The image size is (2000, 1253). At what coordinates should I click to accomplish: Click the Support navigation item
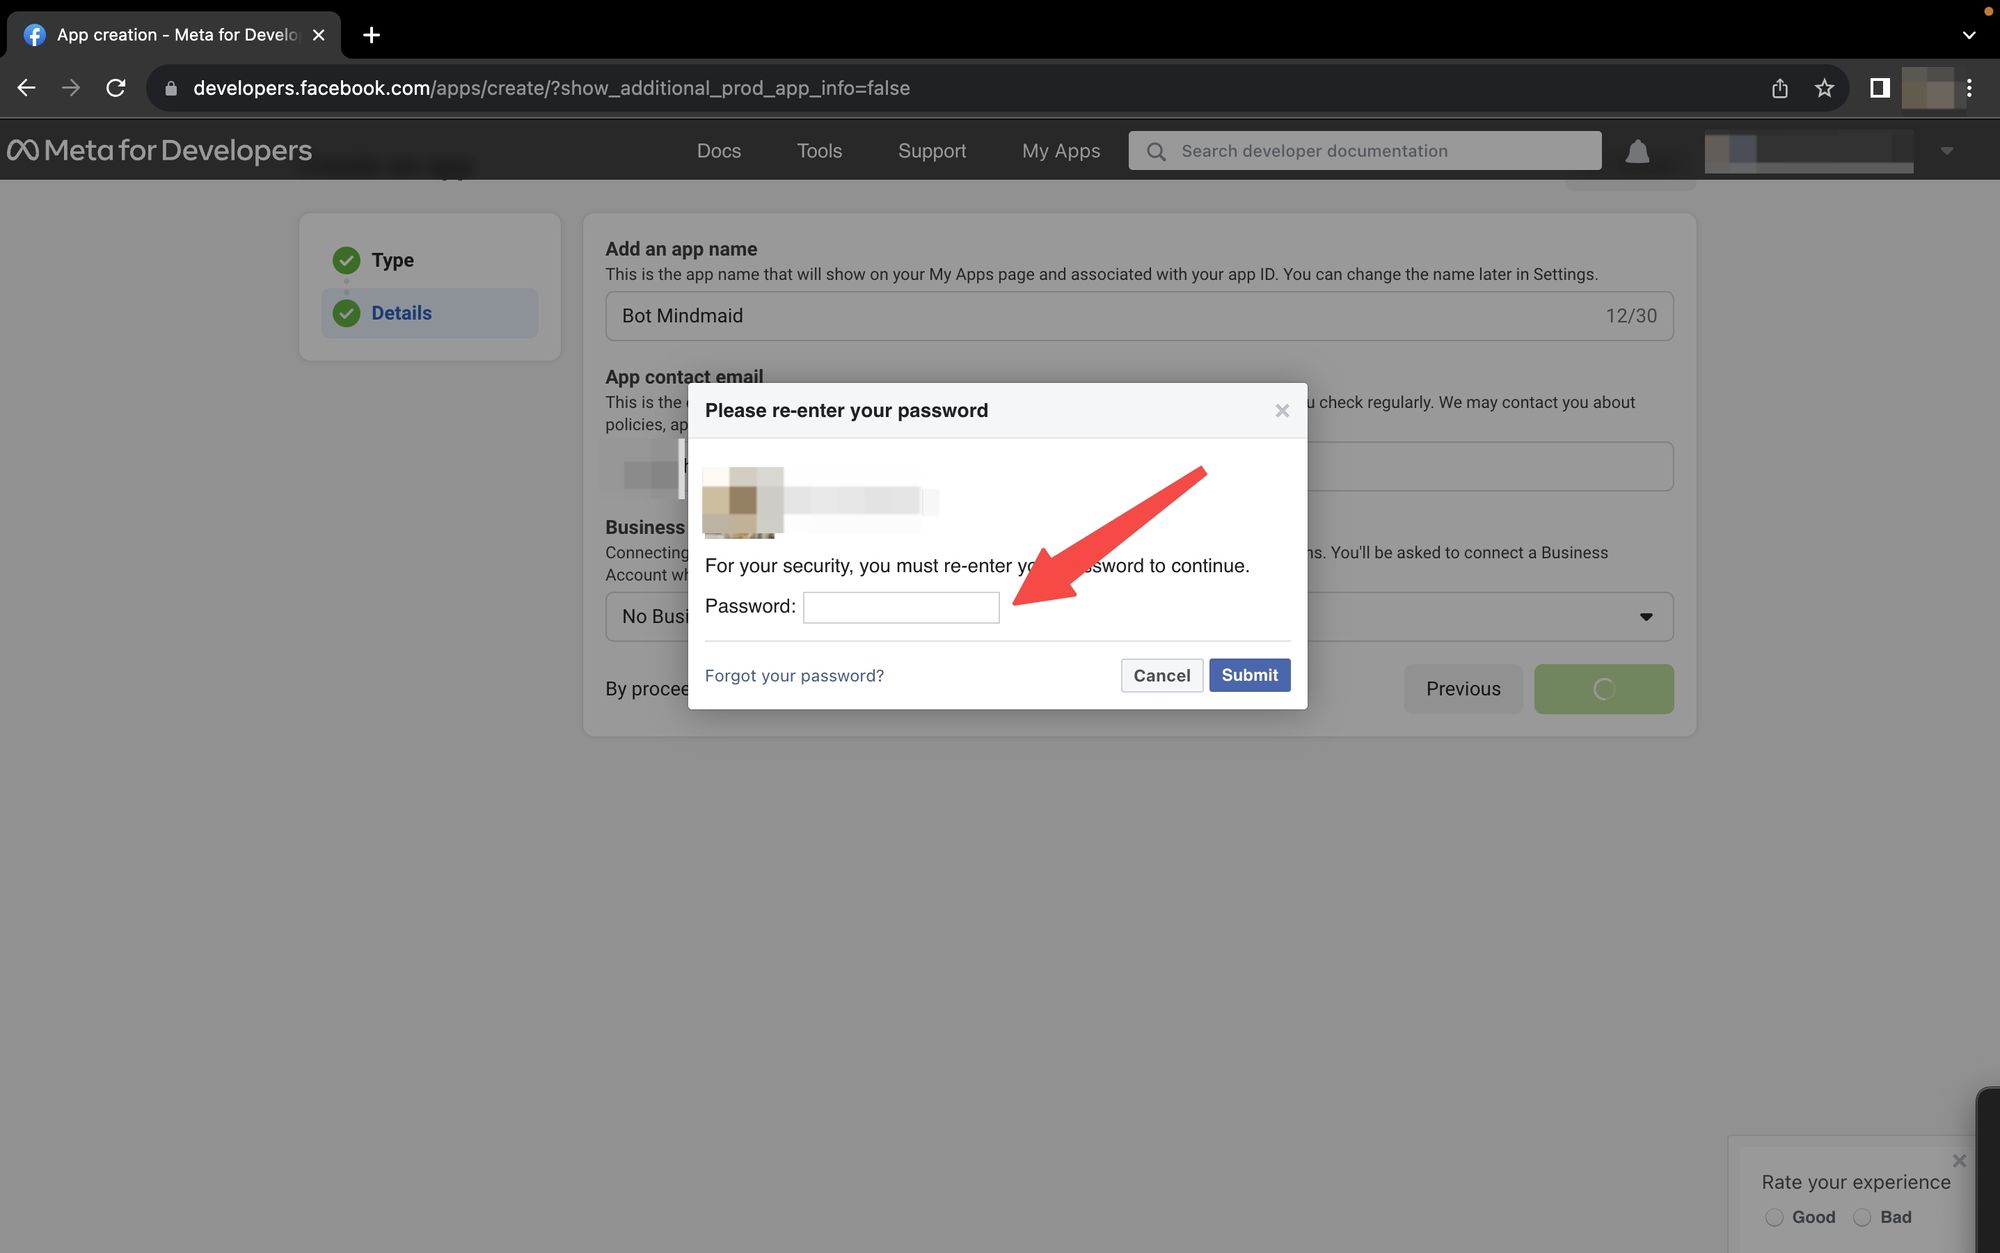(x=932, y=150)
